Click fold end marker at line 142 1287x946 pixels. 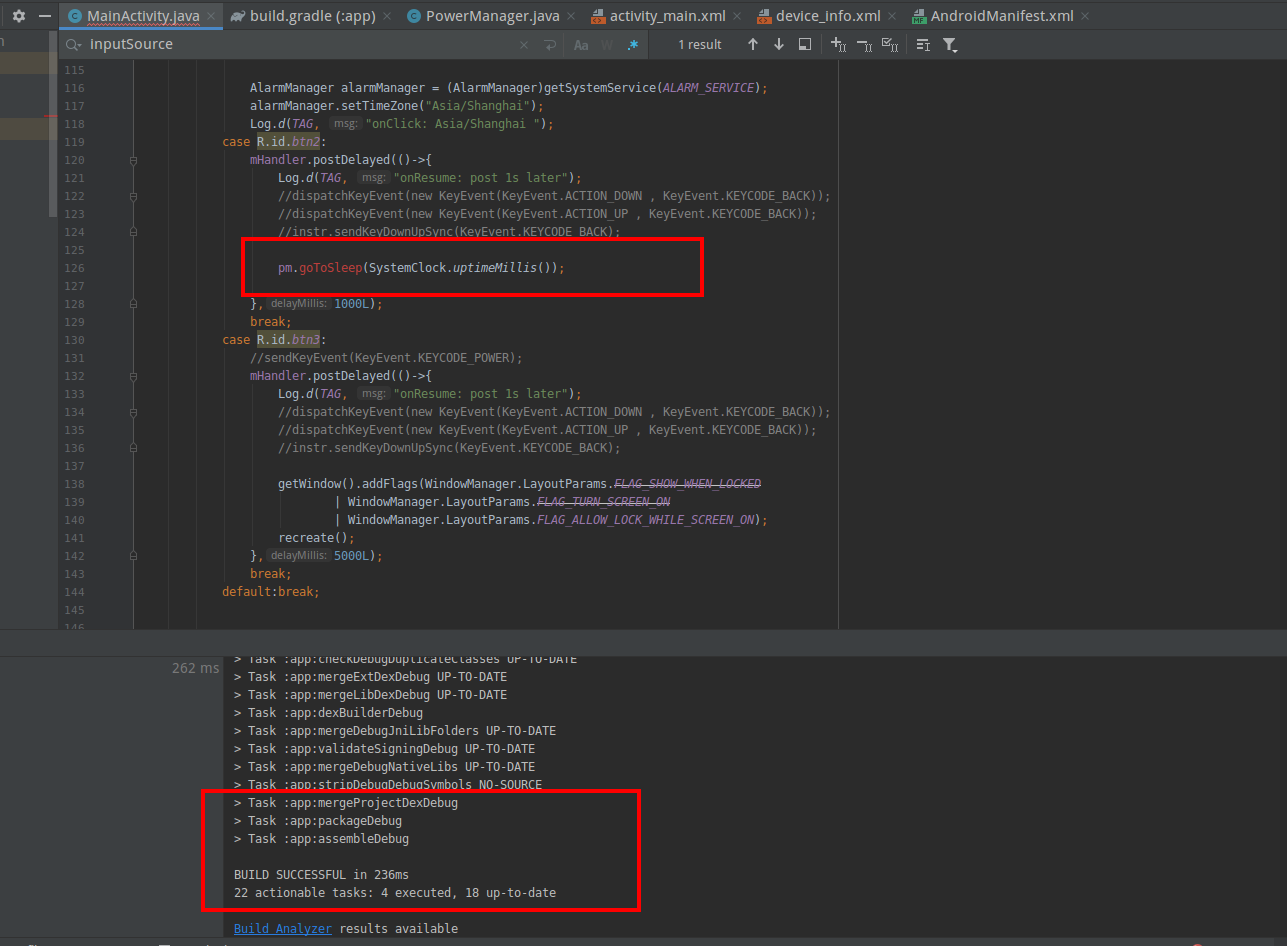133,556
